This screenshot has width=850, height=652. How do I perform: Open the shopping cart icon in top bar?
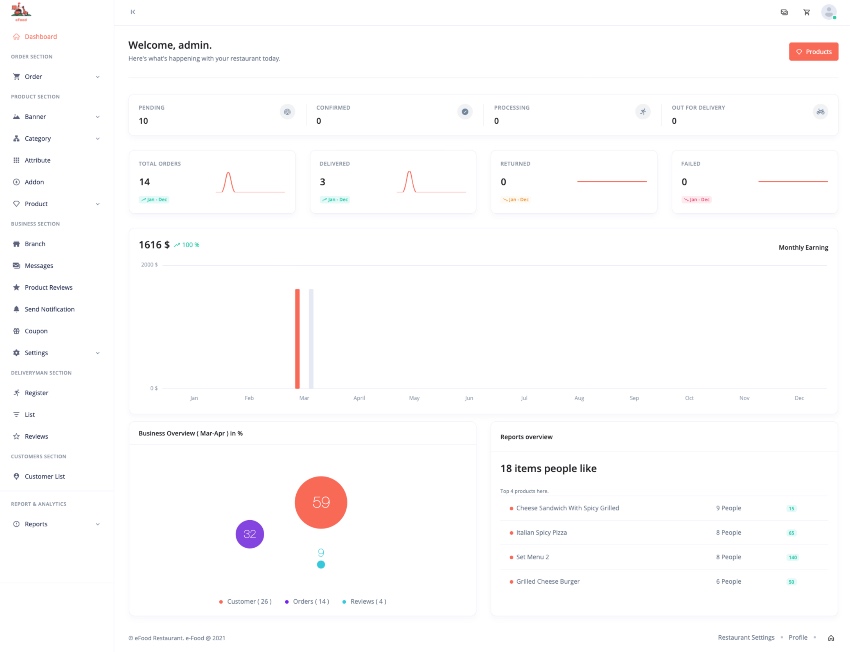click(x=806, y=12)
